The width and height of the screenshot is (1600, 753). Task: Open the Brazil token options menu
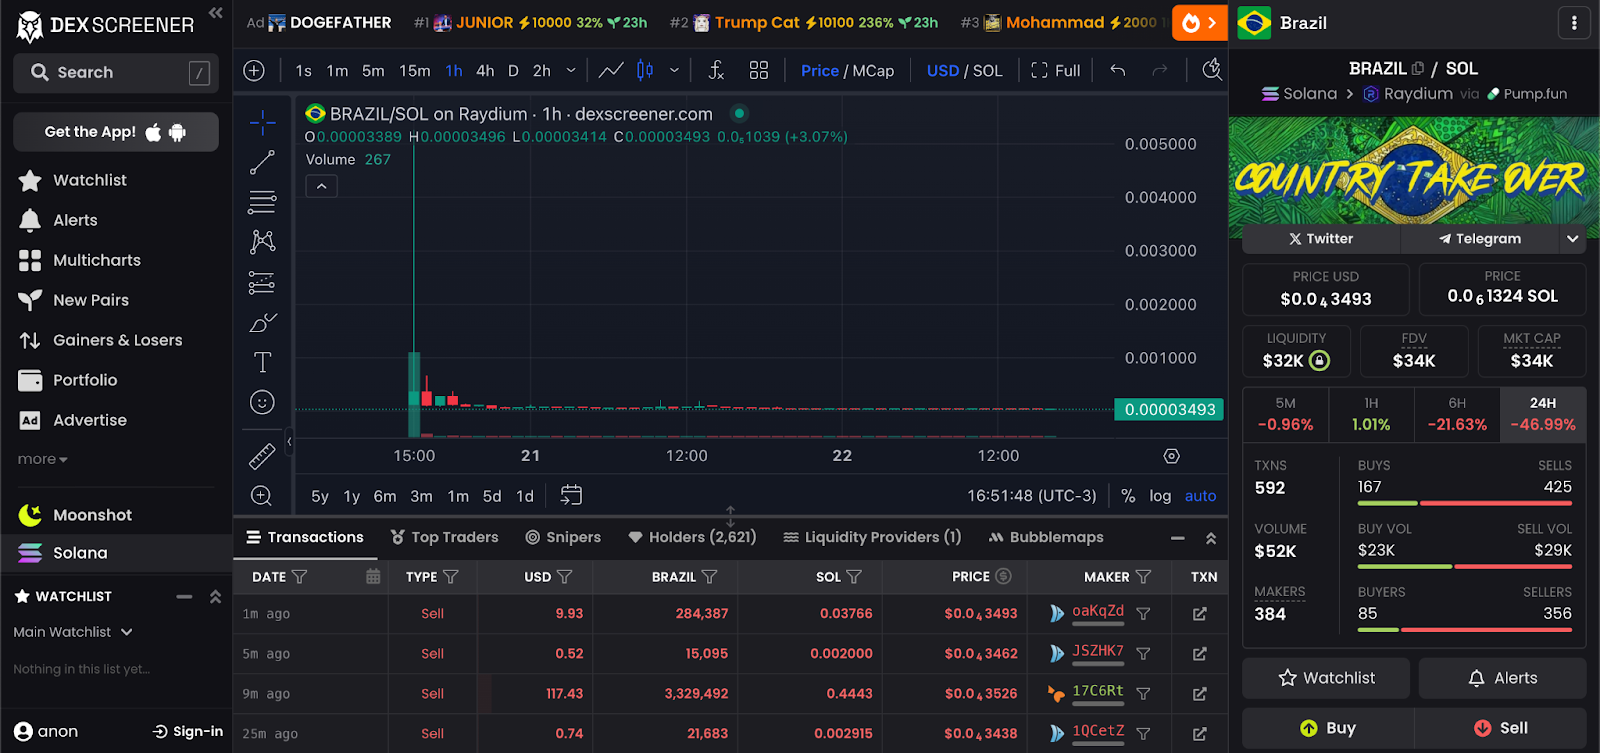[x=1574, y=22]
